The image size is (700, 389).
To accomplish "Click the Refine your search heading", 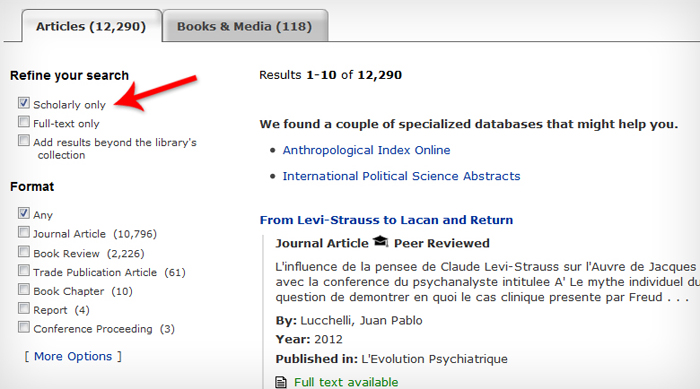I will point(69,75).
